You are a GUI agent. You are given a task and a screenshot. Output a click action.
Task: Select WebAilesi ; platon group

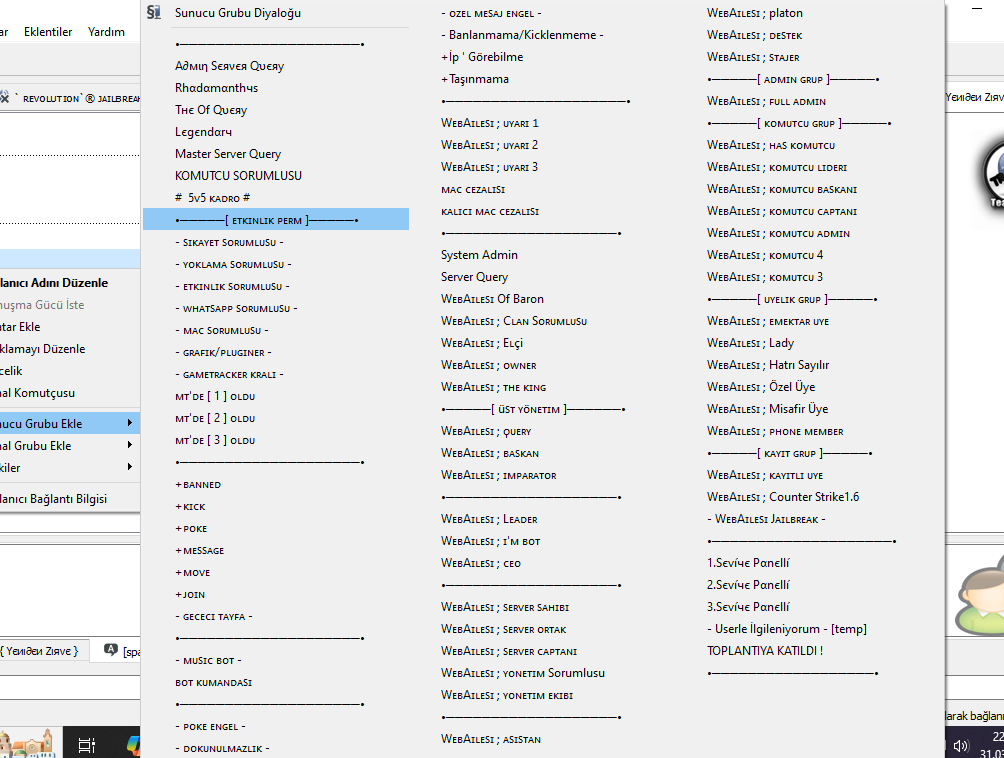click(x=754, y=13)
